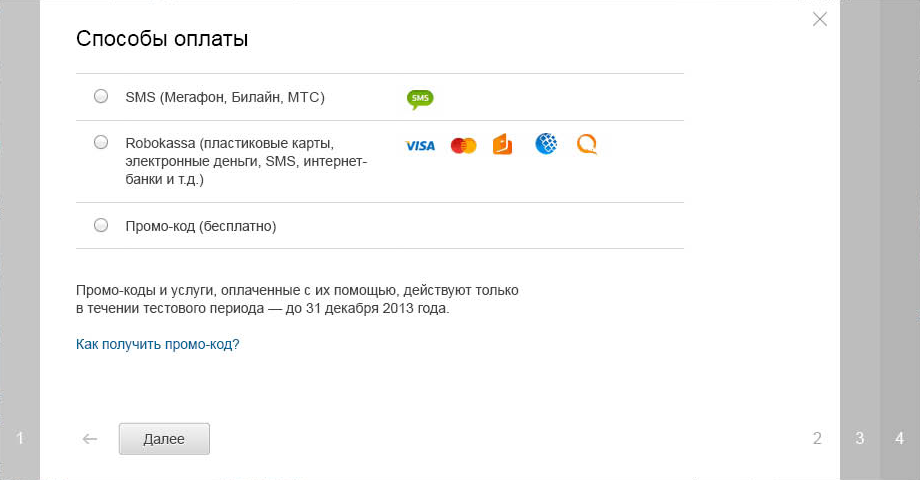Image resolution: width=920 pixels, height=480 pixels.
Task: Close the payment methods dialog
Action: pyautogui.click(x=820, y=19)
